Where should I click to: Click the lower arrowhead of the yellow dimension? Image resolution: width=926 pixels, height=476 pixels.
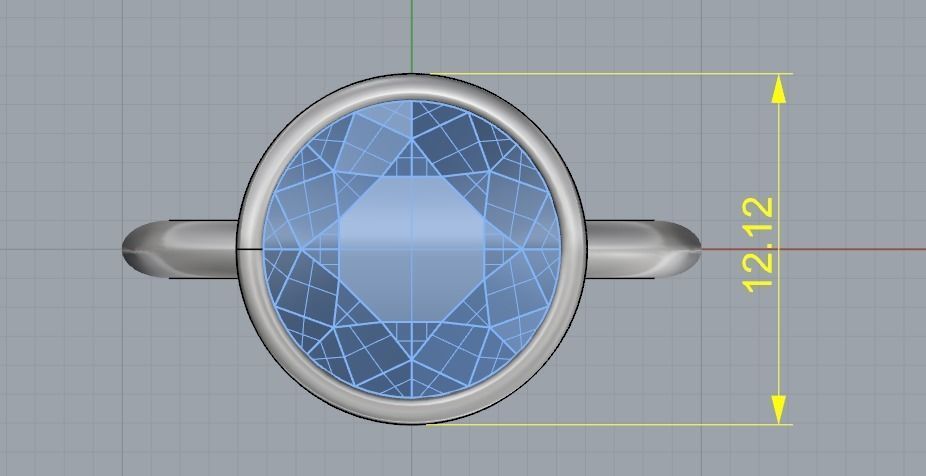pyautogui.click(x=778, y=409)
